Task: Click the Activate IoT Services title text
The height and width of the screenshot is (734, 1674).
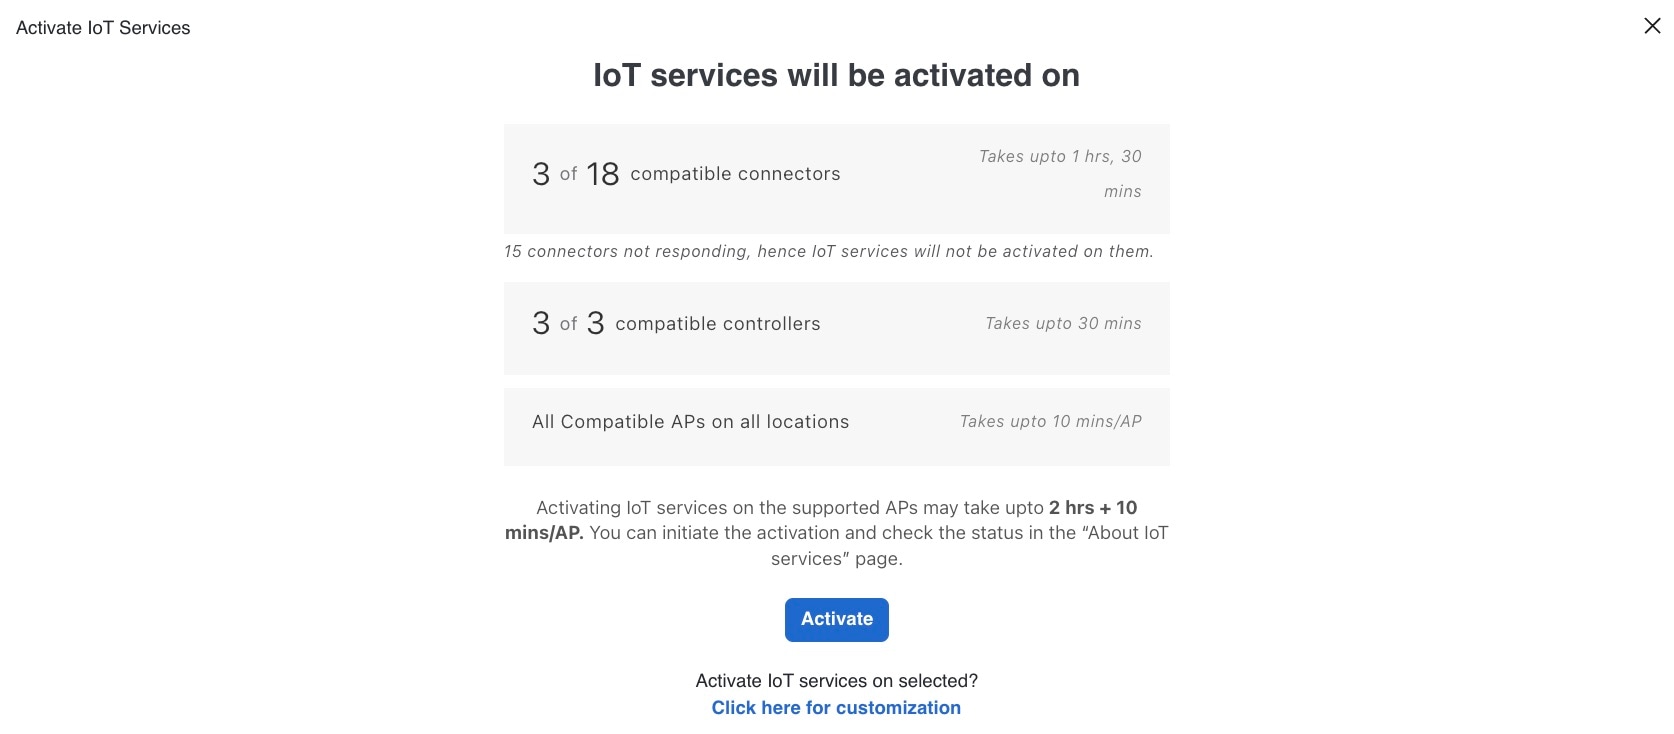Action: [103, 28]
